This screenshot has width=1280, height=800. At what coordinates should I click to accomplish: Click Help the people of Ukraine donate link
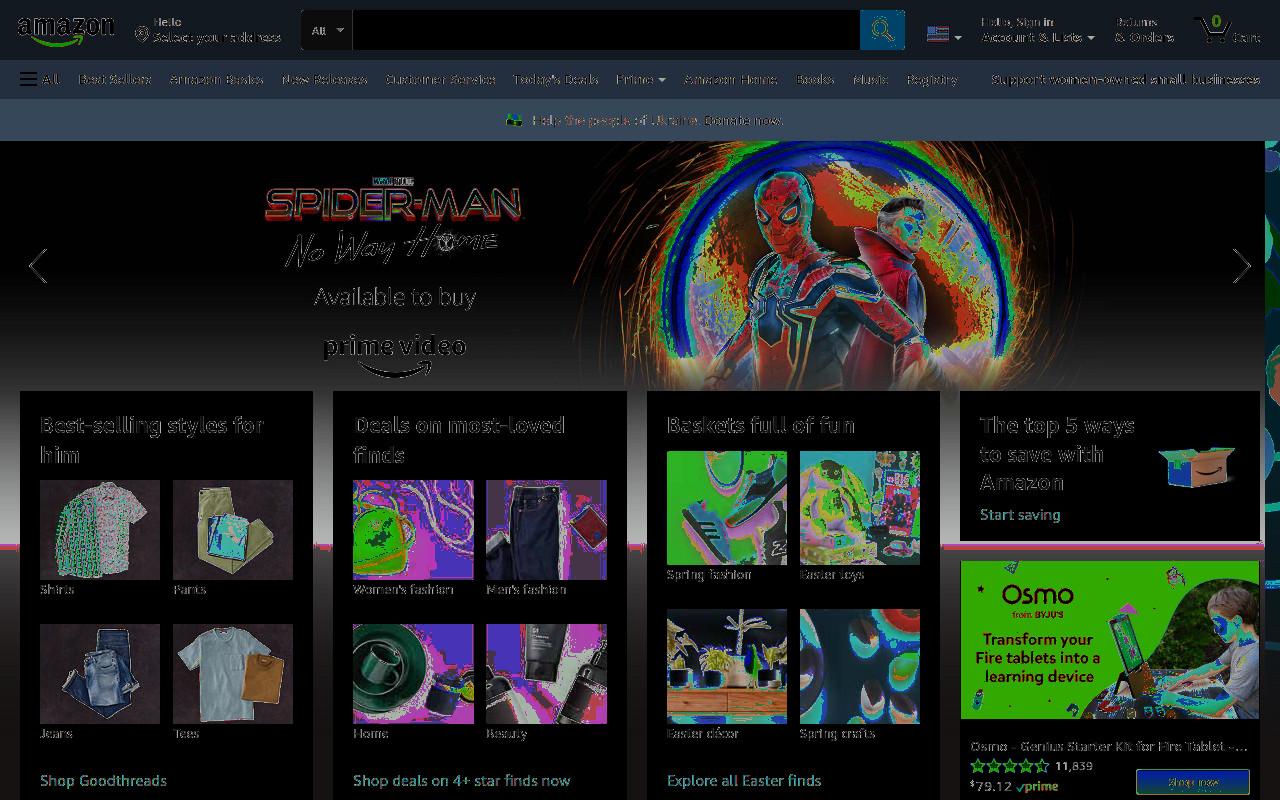pyautogui.click(x=657, y=120)
